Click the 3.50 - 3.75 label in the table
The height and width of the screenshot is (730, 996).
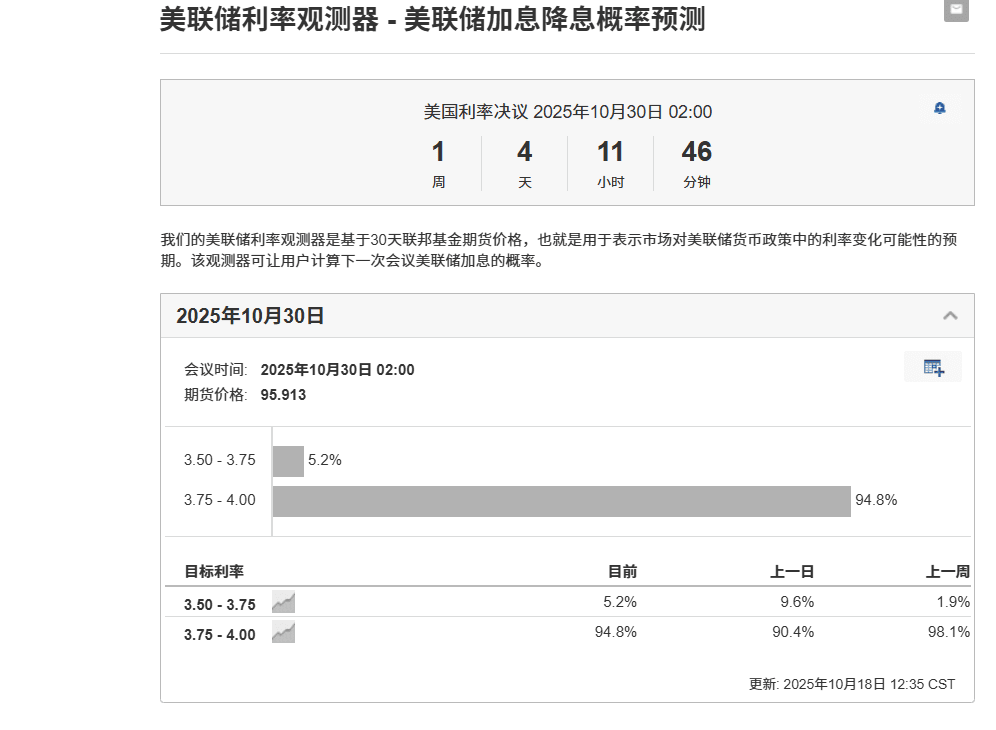click(x=220, y=604)
